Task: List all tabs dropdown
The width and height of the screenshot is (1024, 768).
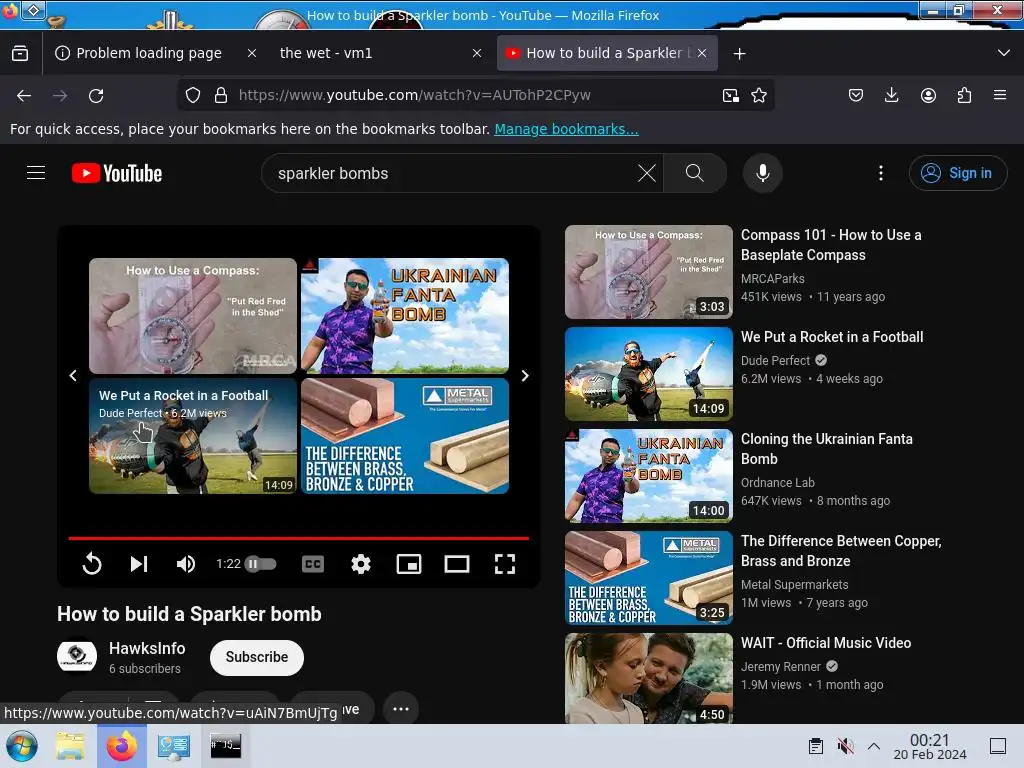Action: (1004, 53)
